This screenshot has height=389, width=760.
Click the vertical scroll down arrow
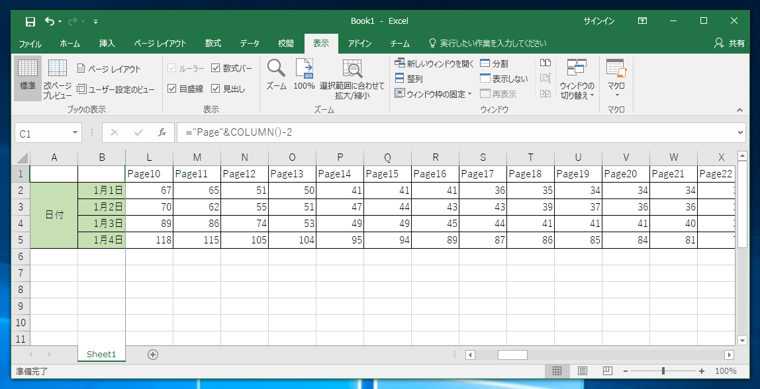click(742, 340)
